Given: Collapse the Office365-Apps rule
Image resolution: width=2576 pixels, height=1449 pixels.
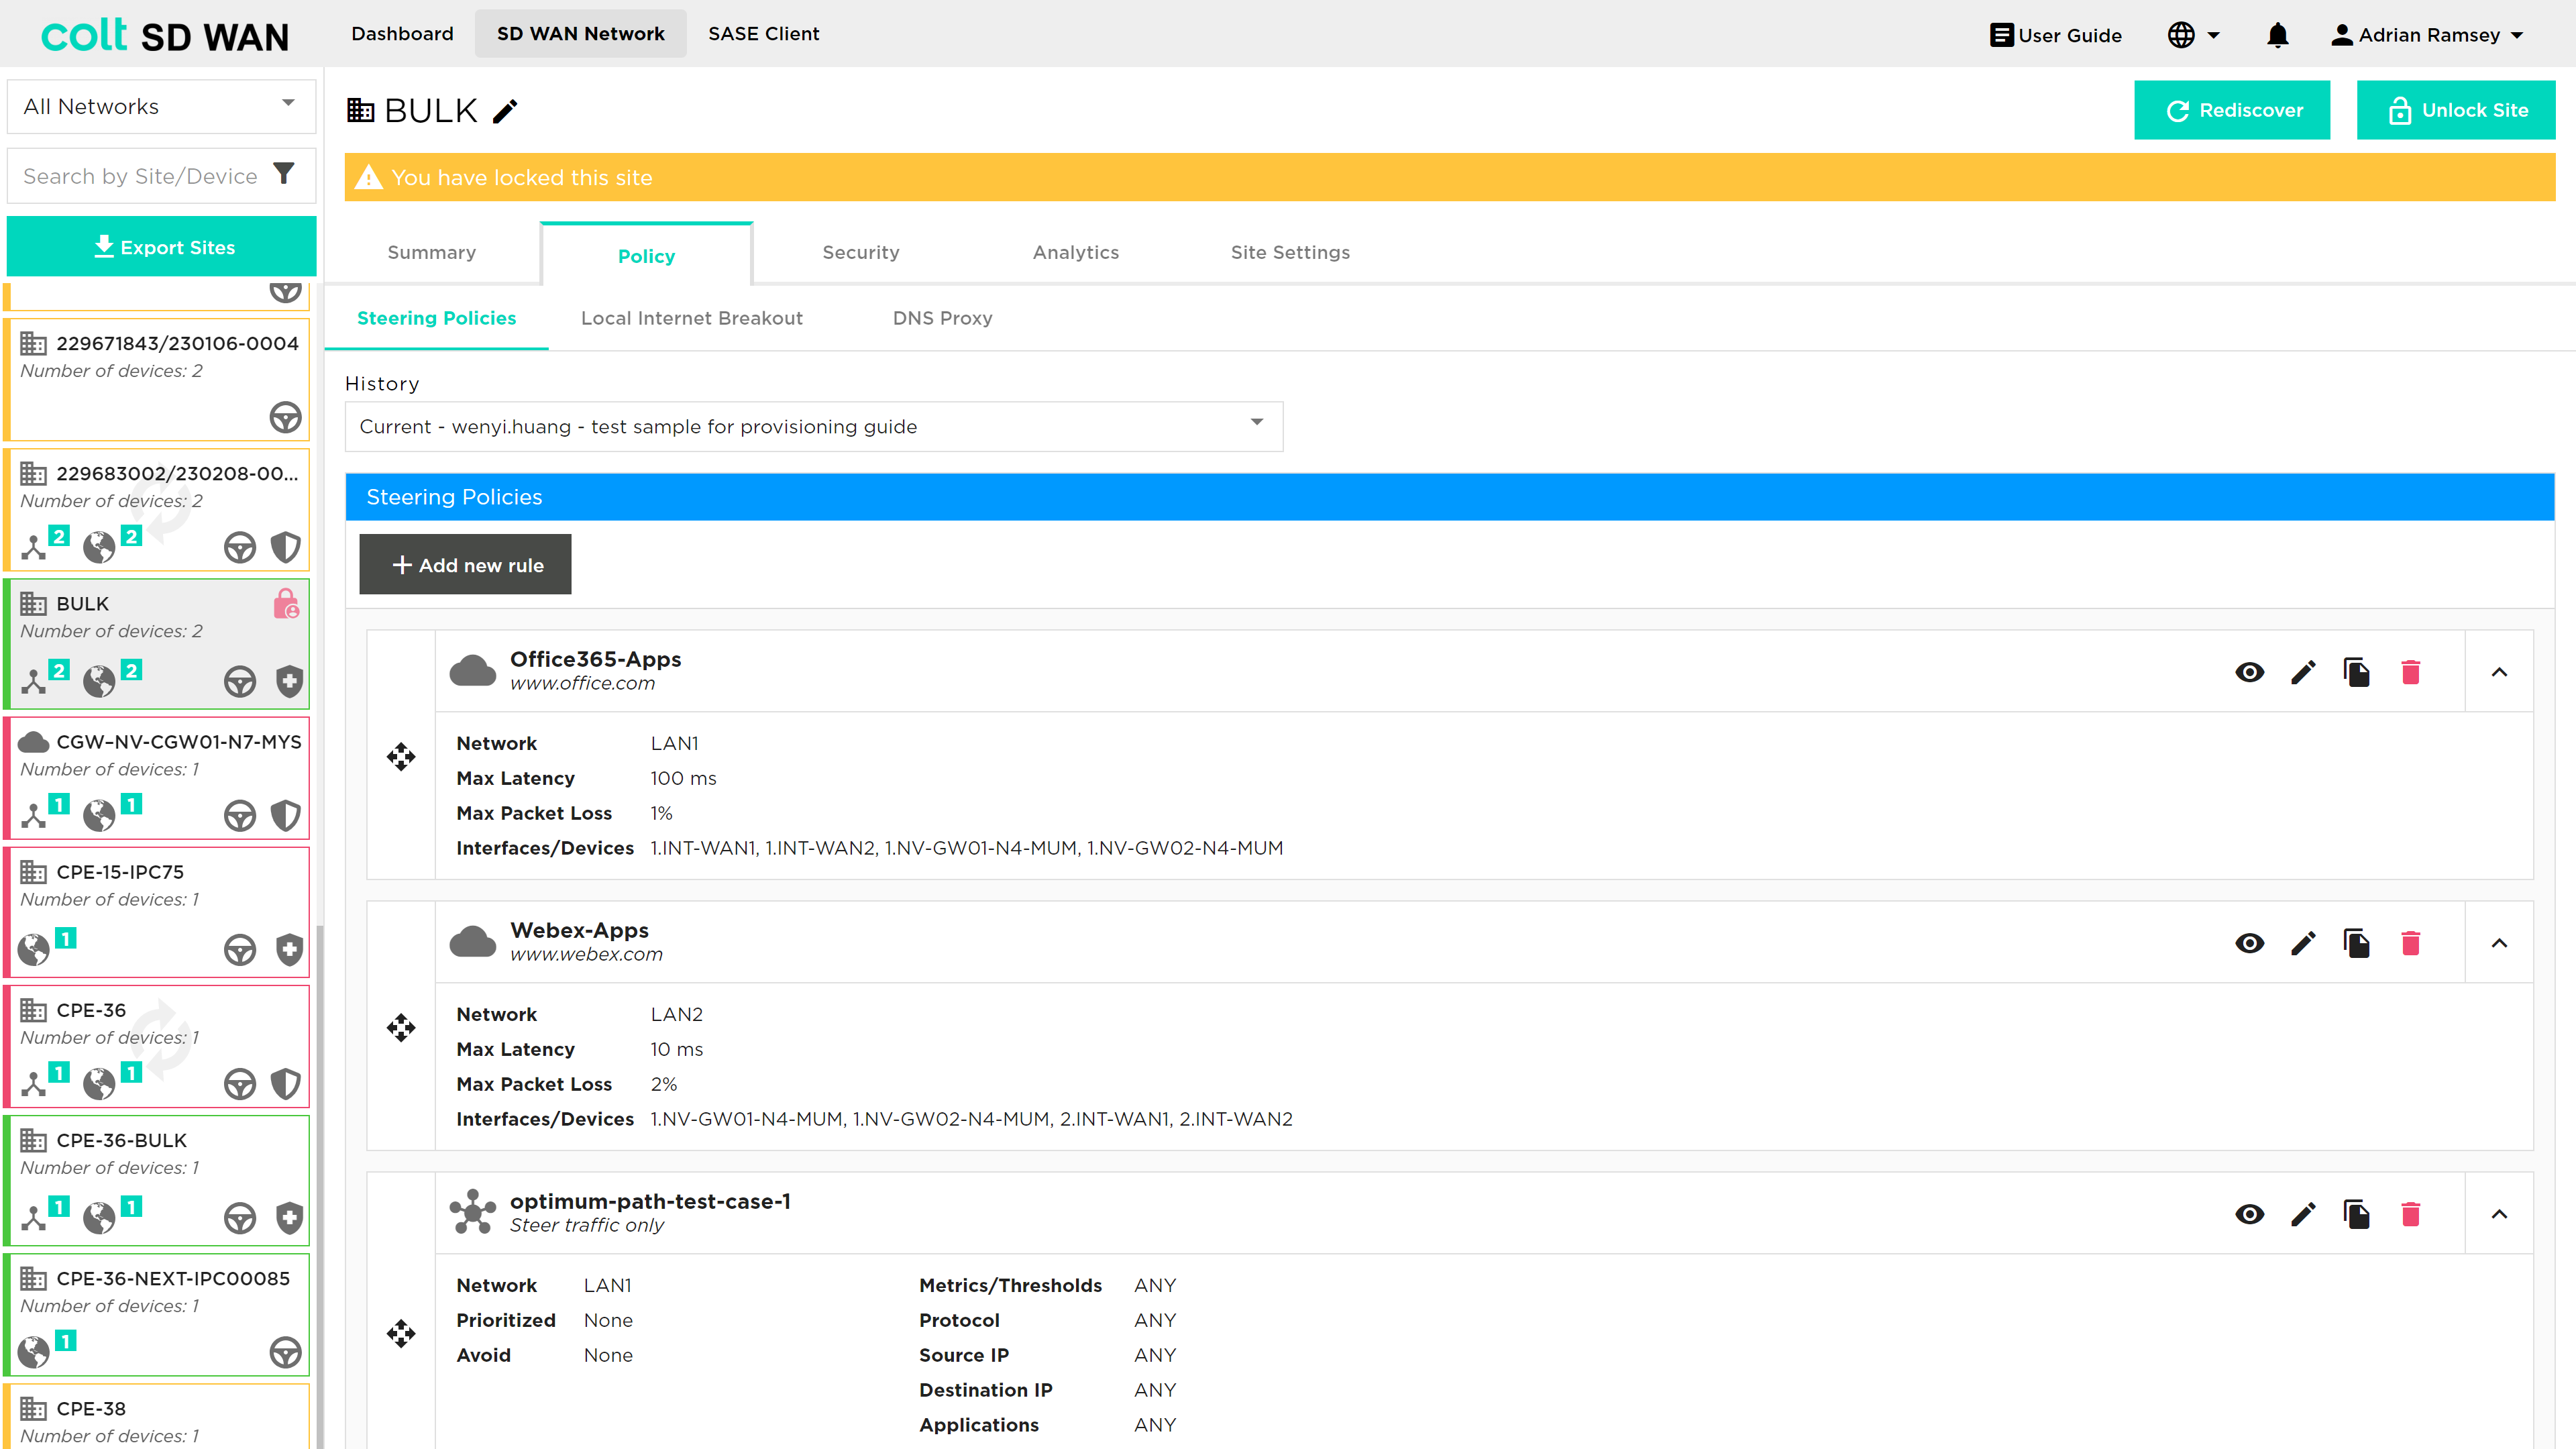Looking at the screenshot, I should [2499, 672].
